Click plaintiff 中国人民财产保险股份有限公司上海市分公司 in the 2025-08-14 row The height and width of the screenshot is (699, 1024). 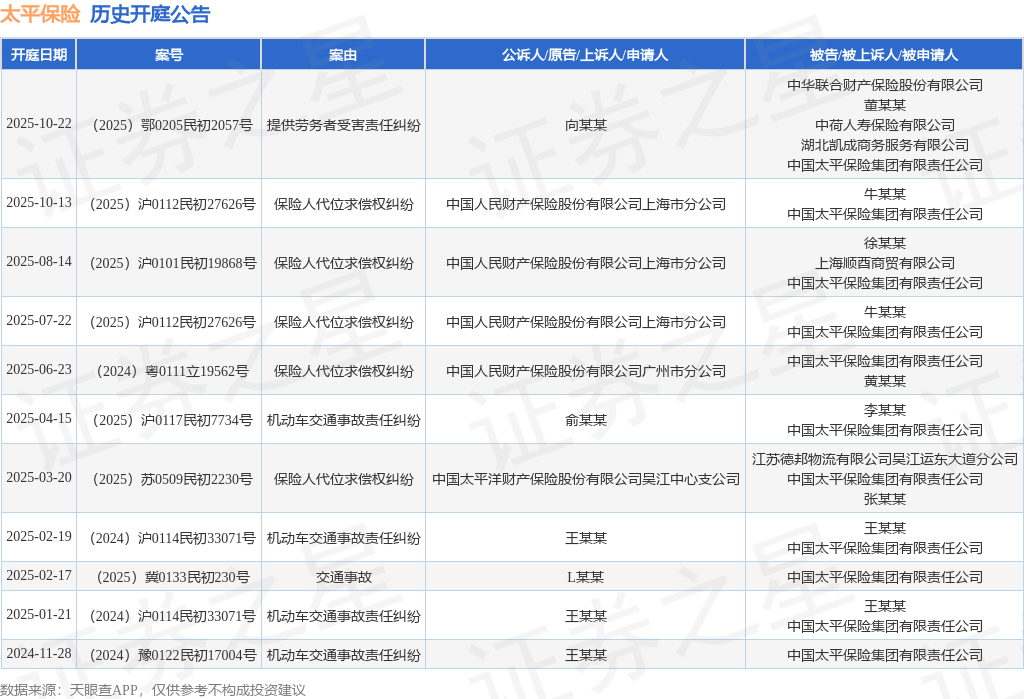click(x=585, y=263)
